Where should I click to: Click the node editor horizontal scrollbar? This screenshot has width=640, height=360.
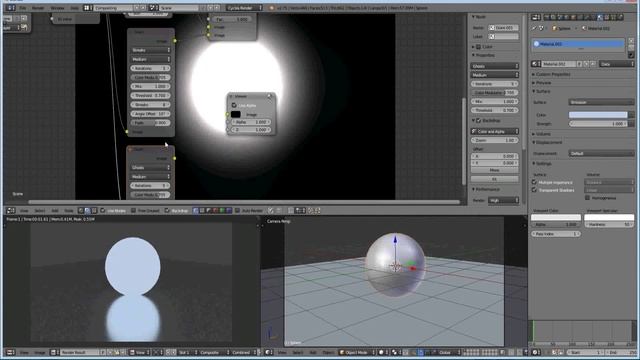244,202
